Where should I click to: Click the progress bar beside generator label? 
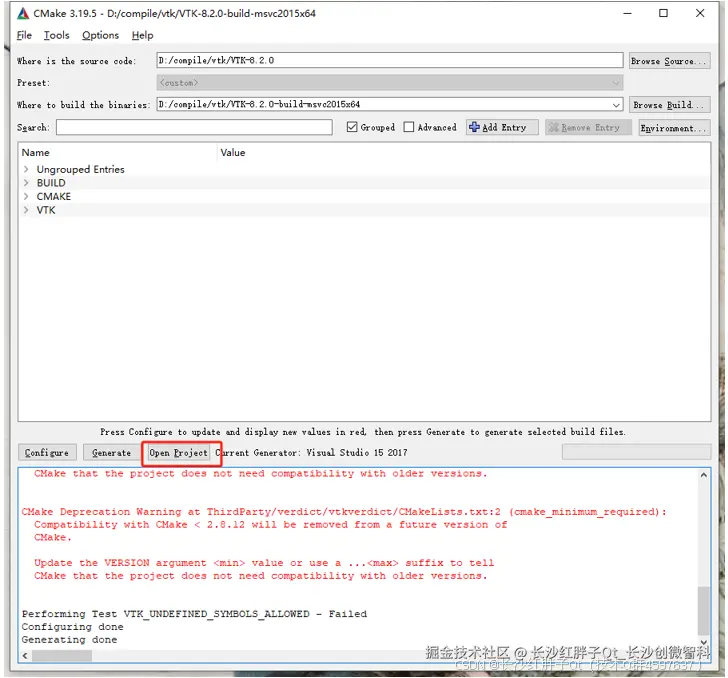[636, 452]
